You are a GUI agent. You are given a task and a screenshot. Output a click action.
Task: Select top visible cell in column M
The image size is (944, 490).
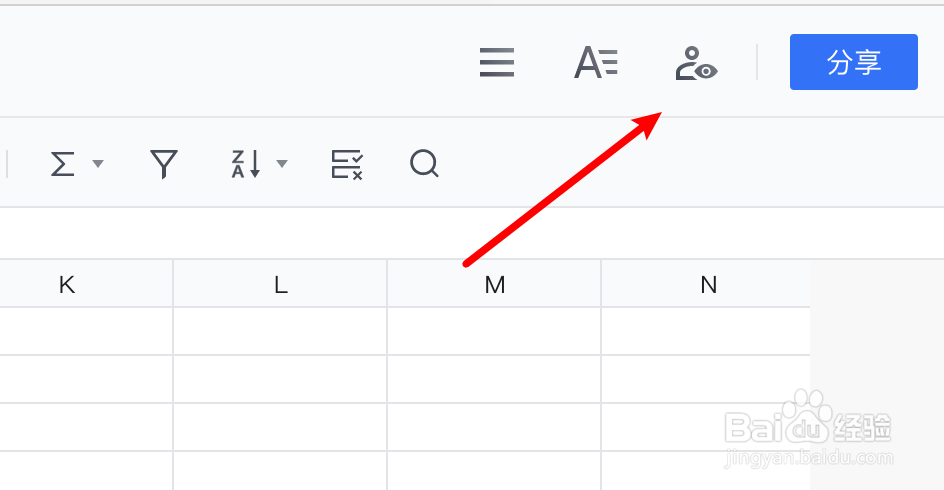point(494,331)
